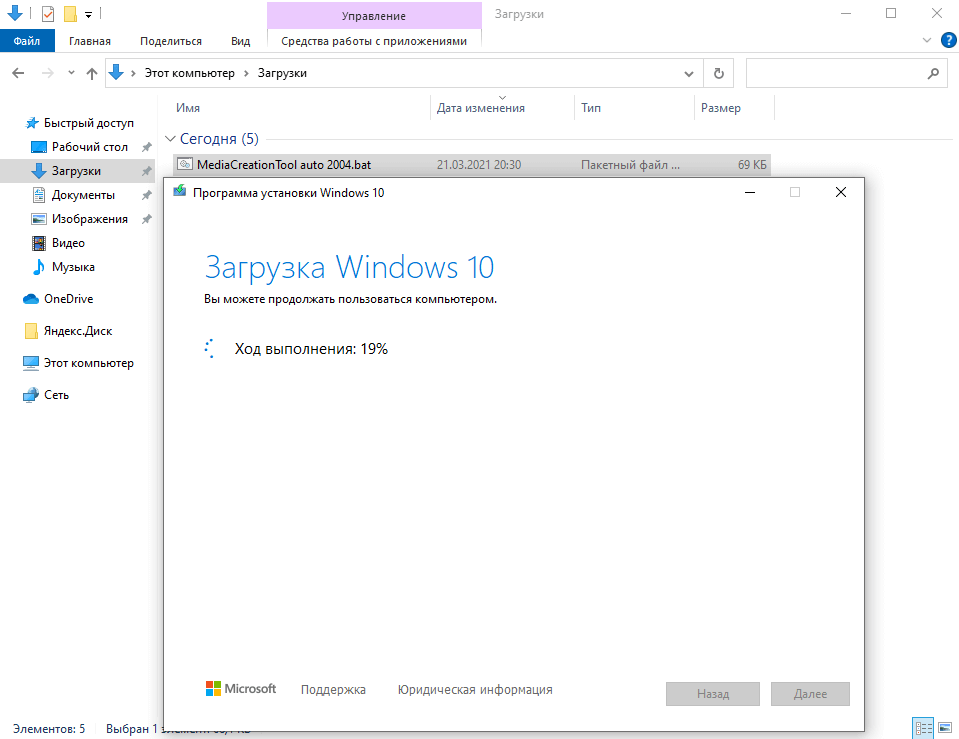Open Customize Quick Access Toolbar dropdown
Image resolution: width=959 pixels, height=739 pixels.
click(89, 14)
